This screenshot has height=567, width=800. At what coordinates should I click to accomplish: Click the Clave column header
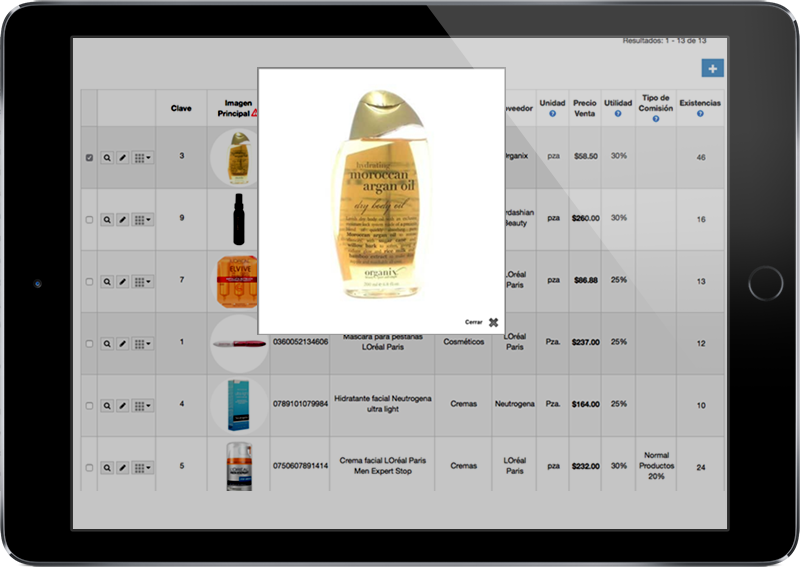tap(181, 108)
